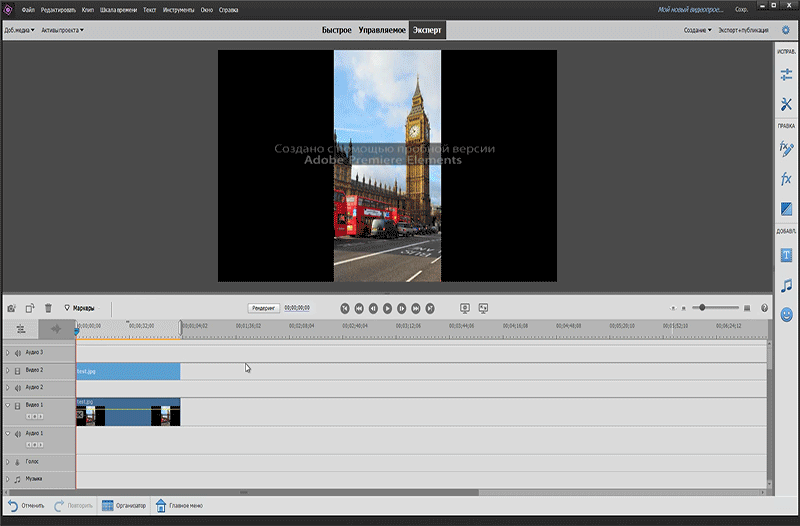
Task: Open the Transitions panel icon
Action: (786, 209)
